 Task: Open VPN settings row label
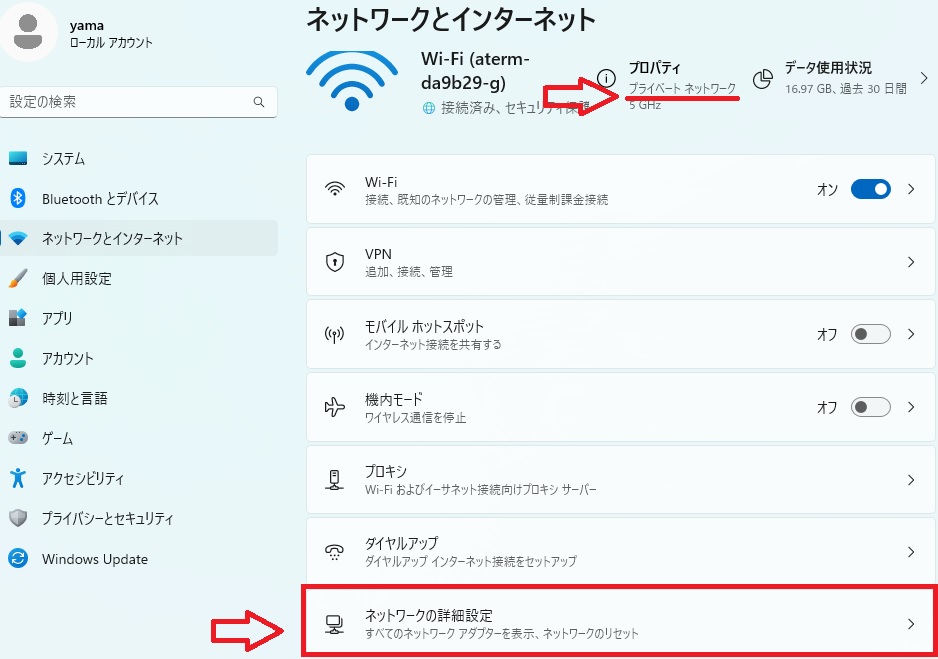(378, 254)
